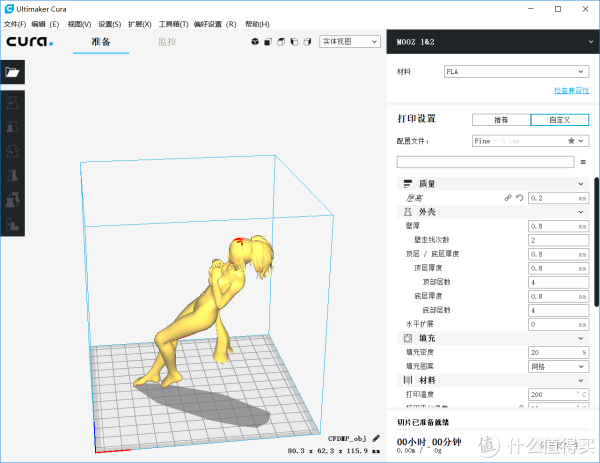Open the 编辑(E) menu
The image size is (600, 463).
45,24
